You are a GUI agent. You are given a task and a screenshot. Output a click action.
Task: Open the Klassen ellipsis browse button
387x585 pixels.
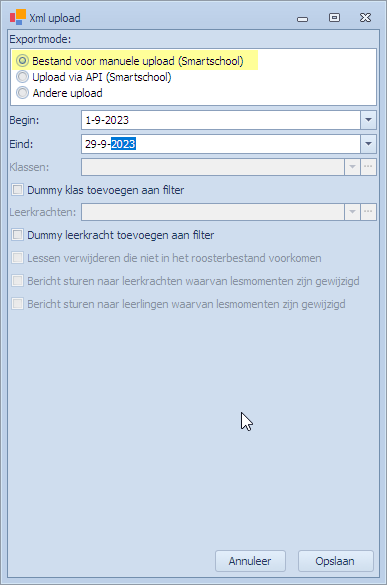(x=368, y=167)
